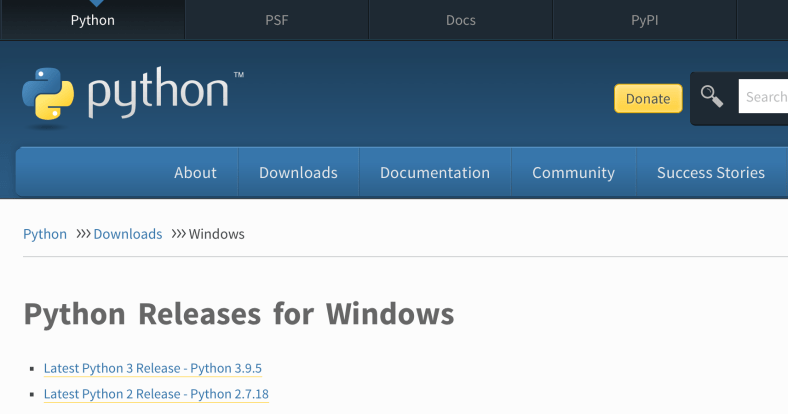Open the Success Stories menu
Image resolution: width=788 pixels, height=414 pixels.
coord(711,172)
